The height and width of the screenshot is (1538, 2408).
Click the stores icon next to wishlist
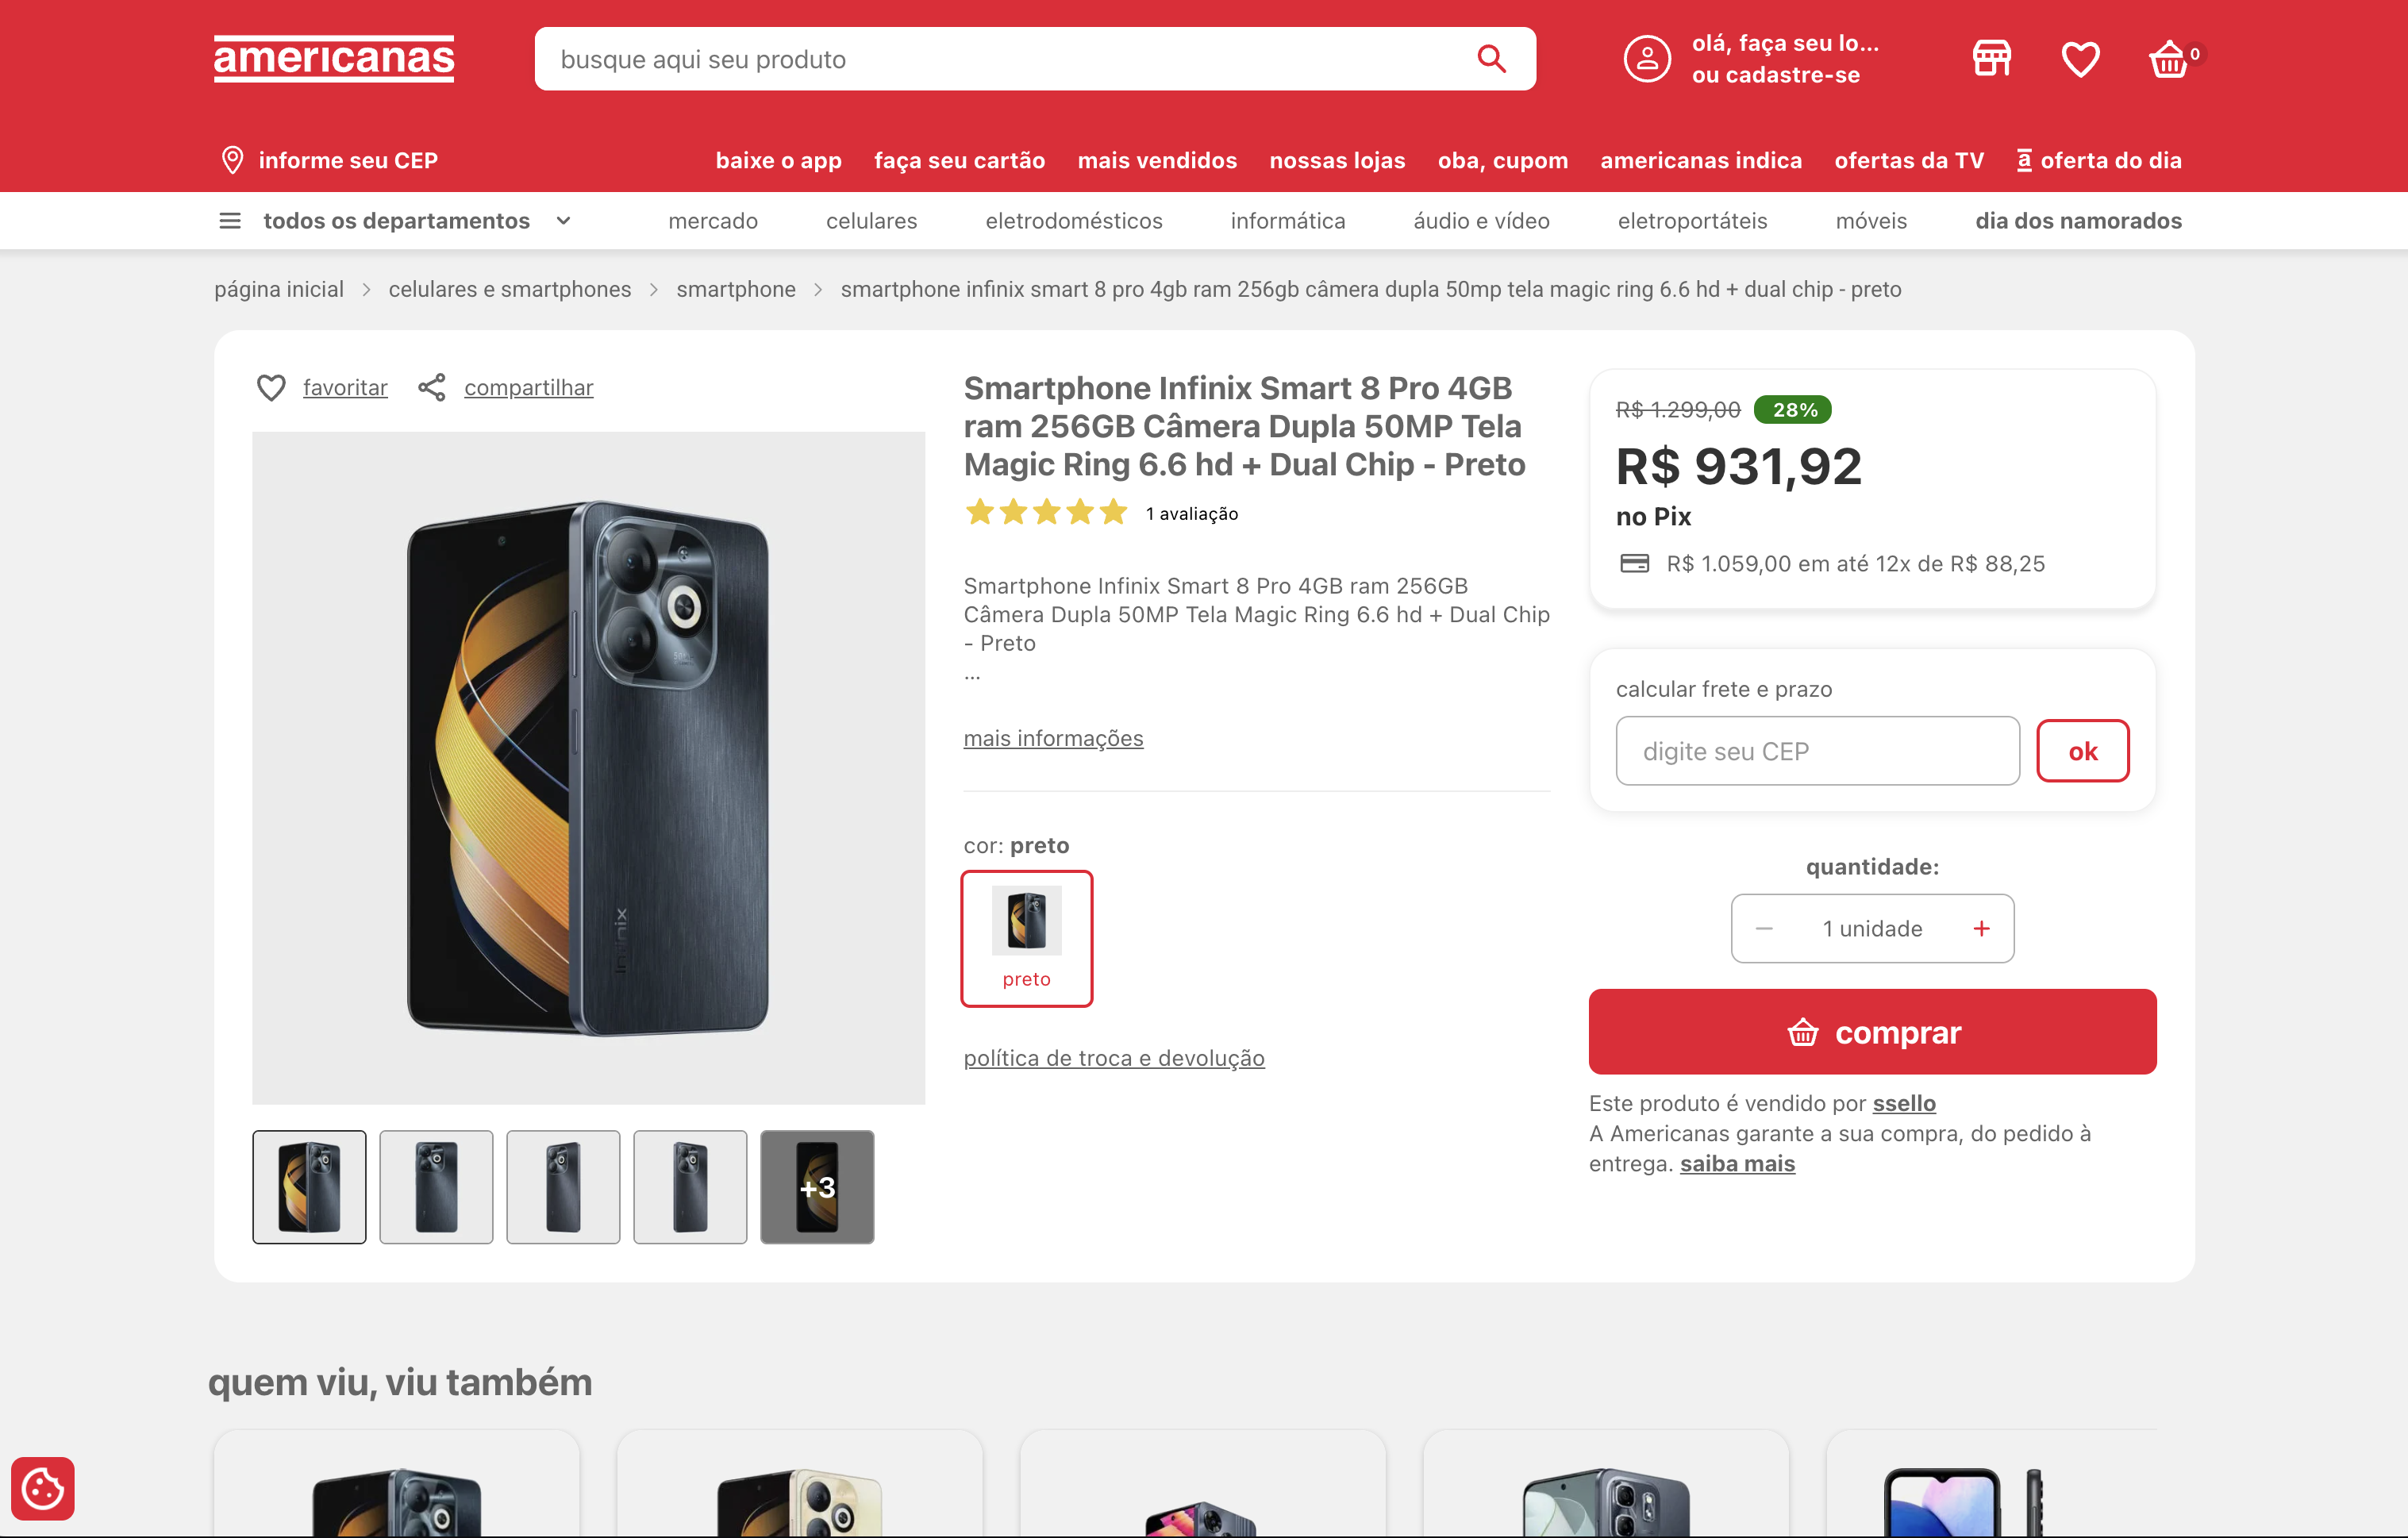tap(1991, 59)
